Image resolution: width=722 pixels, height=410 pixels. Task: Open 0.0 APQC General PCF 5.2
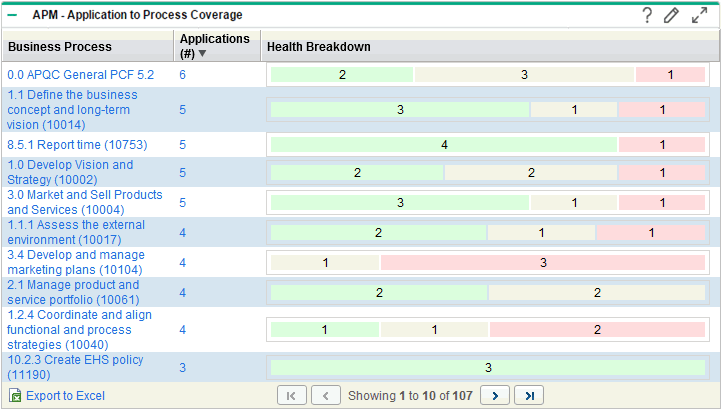point(80,75)
